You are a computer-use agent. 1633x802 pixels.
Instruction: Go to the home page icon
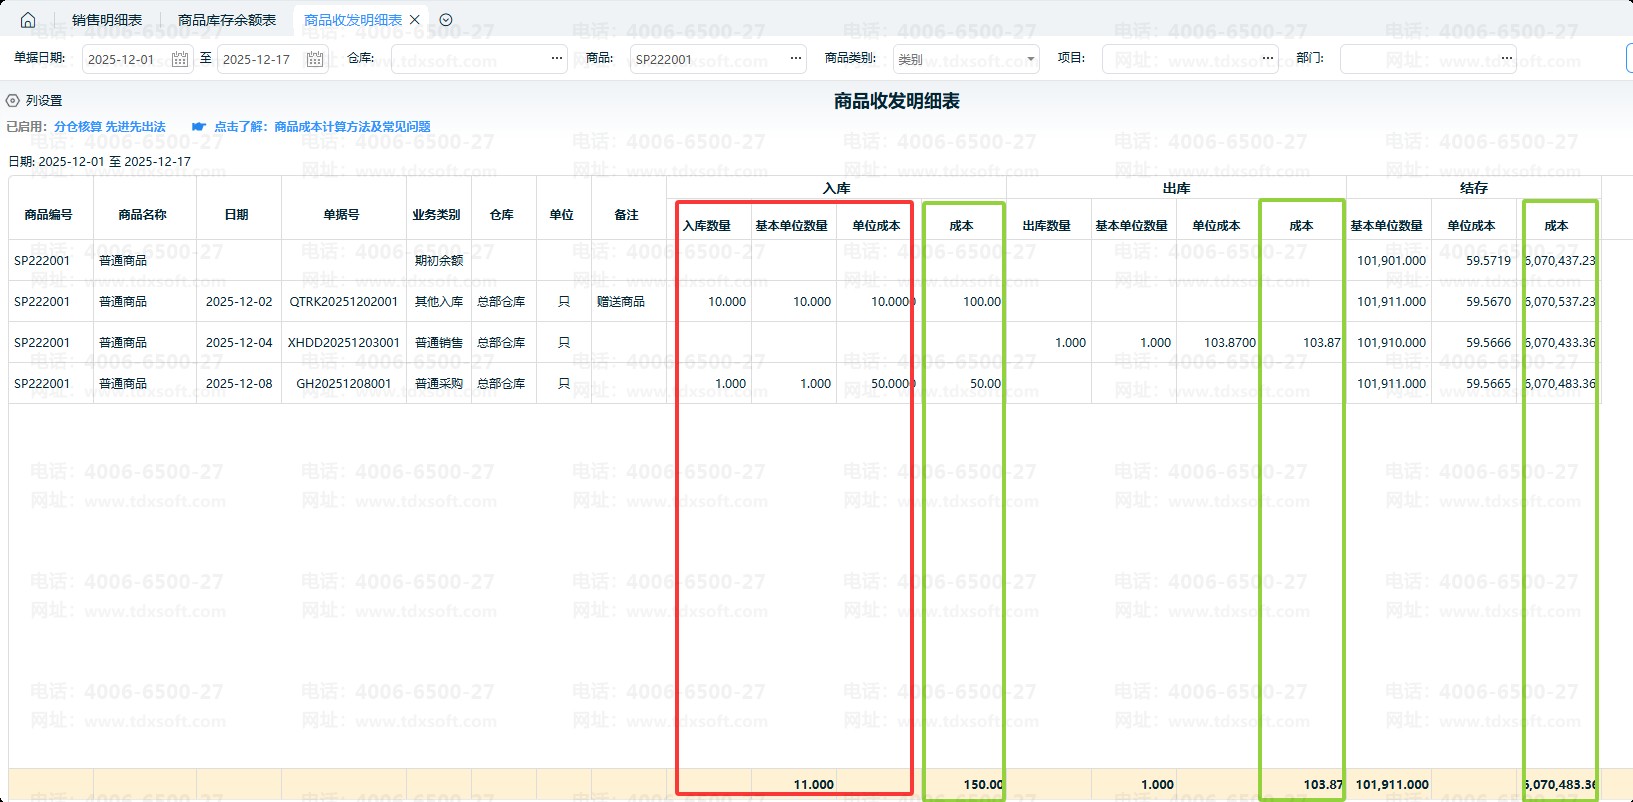click(28, 20)
